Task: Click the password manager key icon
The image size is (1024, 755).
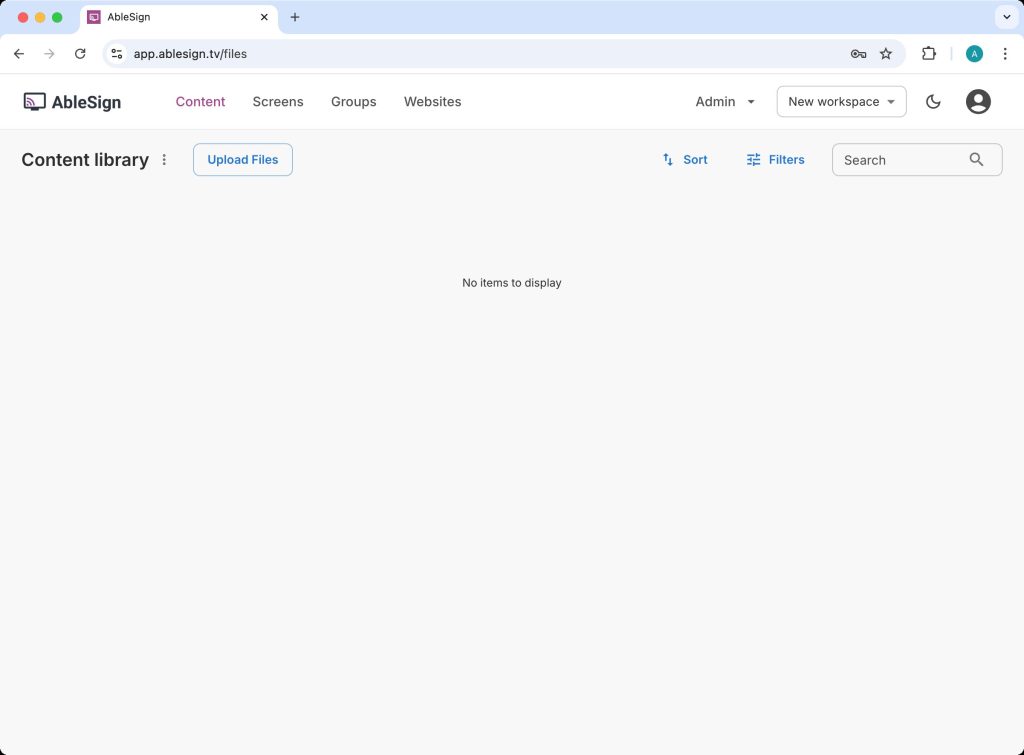Action: coord(858,54)
